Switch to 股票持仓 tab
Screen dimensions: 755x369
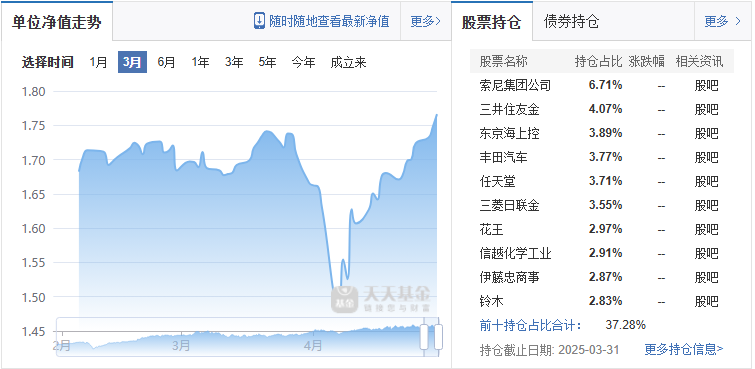(x=492, y=22)
